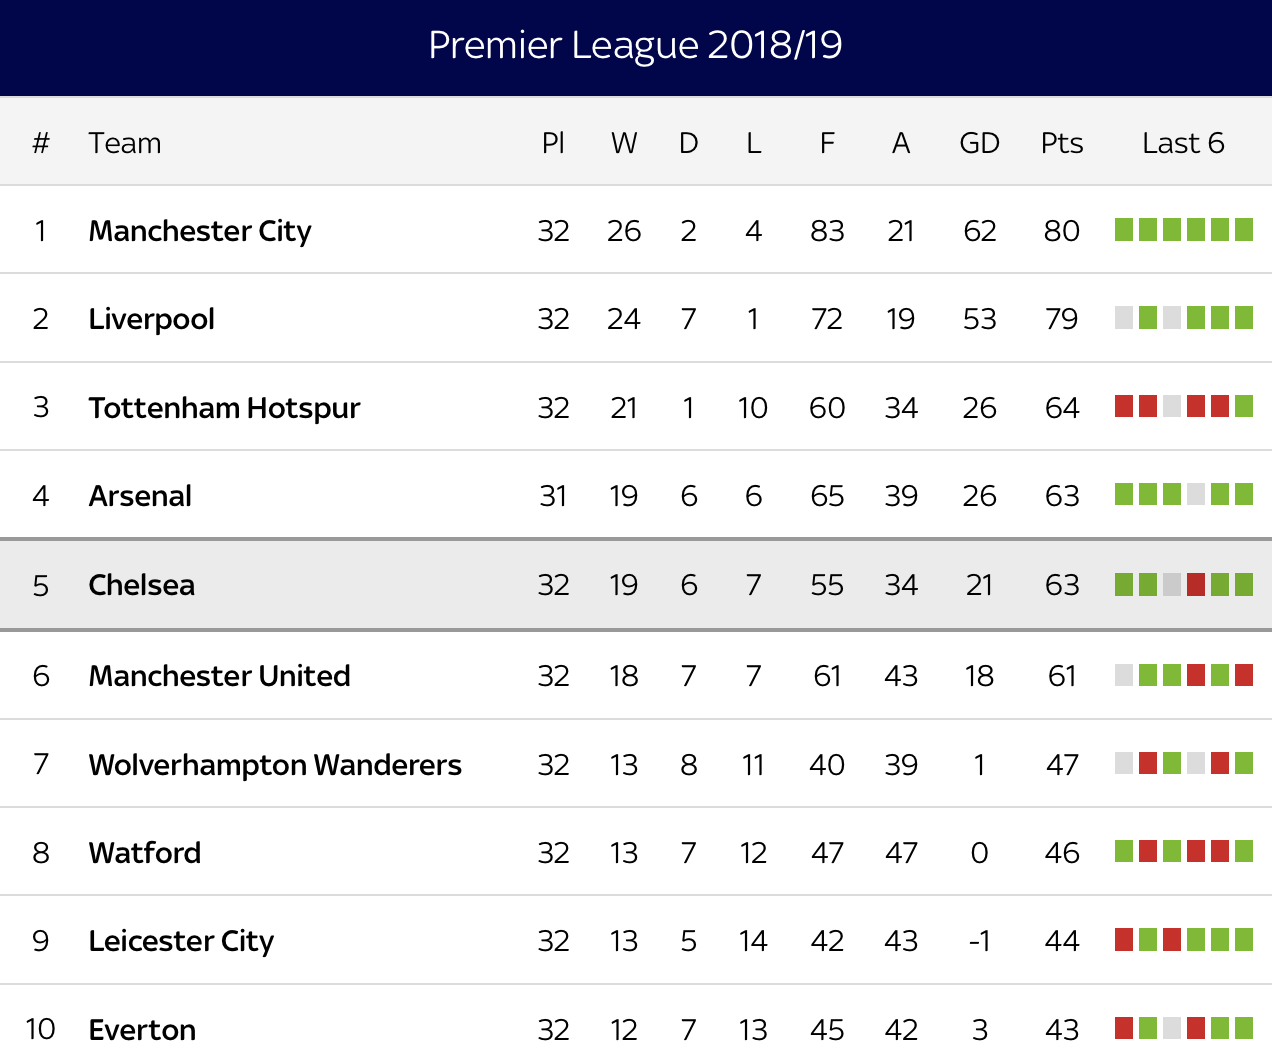This screenshot has width=1272, height=1064.
Task: Click the Premier League 2018/19 title
Action: click(x=635, y=45)
